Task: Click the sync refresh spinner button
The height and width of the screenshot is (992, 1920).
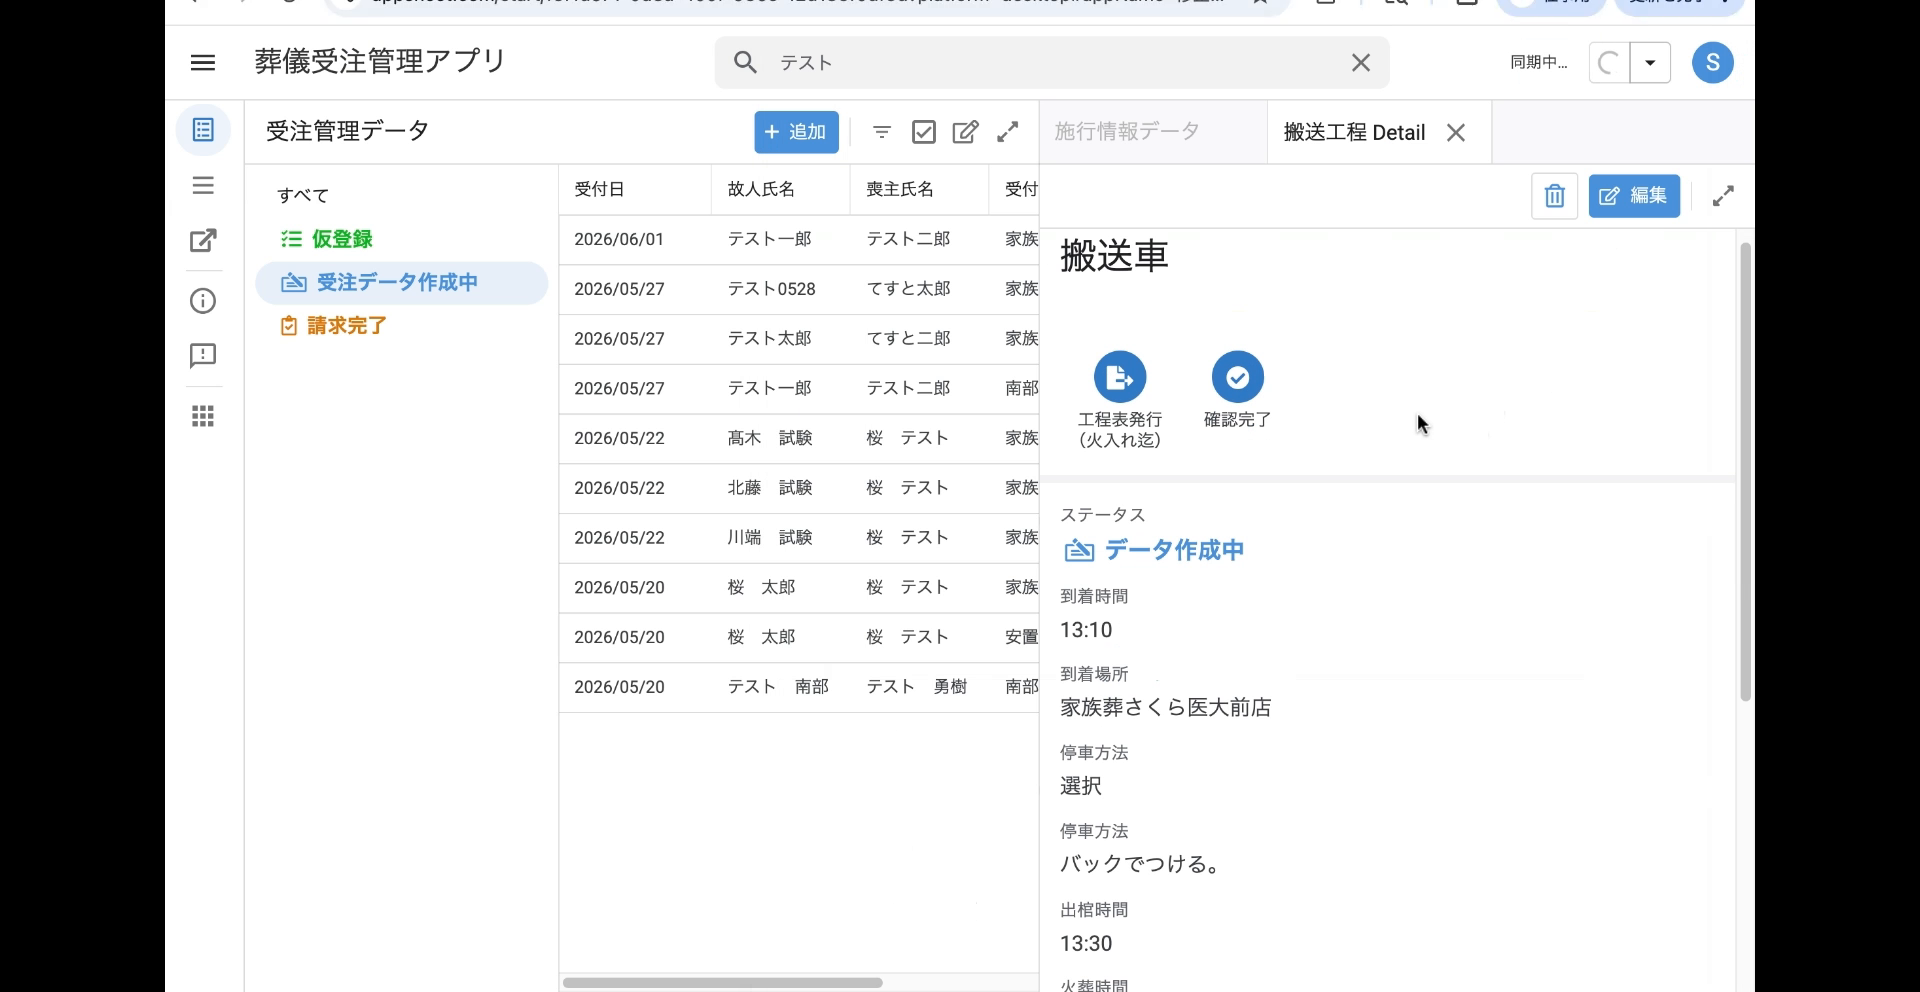Action: click(1609, 62)
